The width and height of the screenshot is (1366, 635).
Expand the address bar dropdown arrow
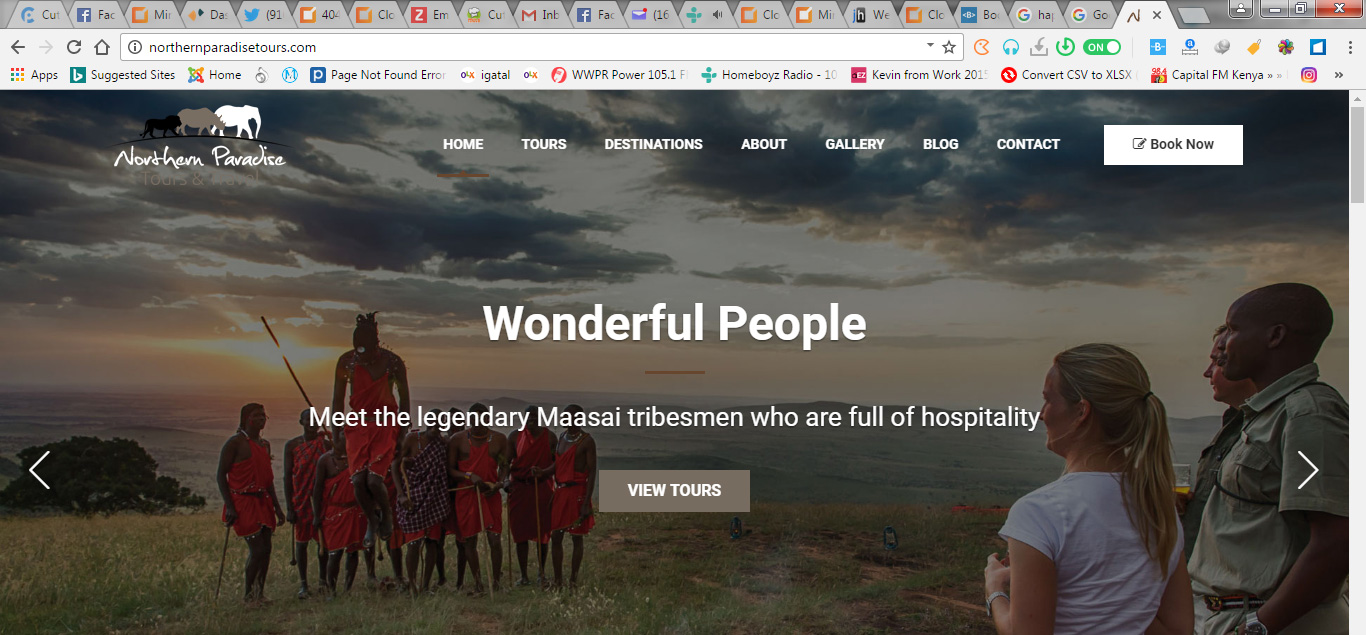point(930,46)
